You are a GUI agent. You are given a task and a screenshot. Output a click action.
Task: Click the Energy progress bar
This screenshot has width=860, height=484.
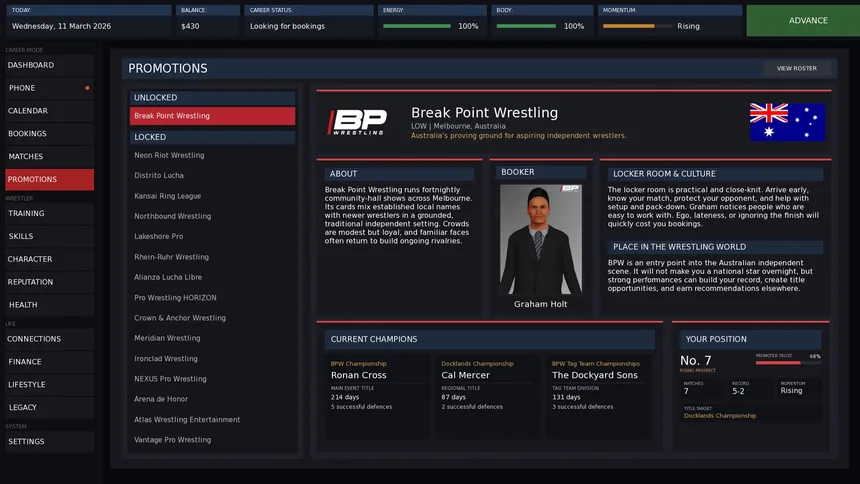(x=417, y=26)
